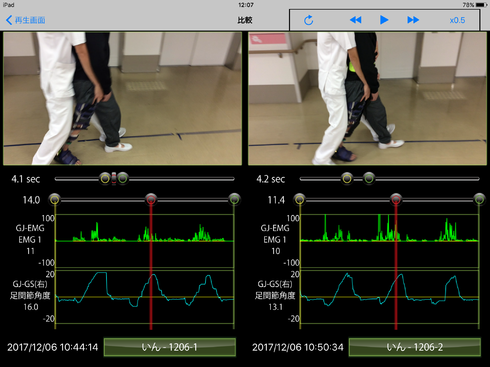Screen dimensions: 490x367
Task: Tap the right green EMG waveform chart
Action: [x=390, y=241]
